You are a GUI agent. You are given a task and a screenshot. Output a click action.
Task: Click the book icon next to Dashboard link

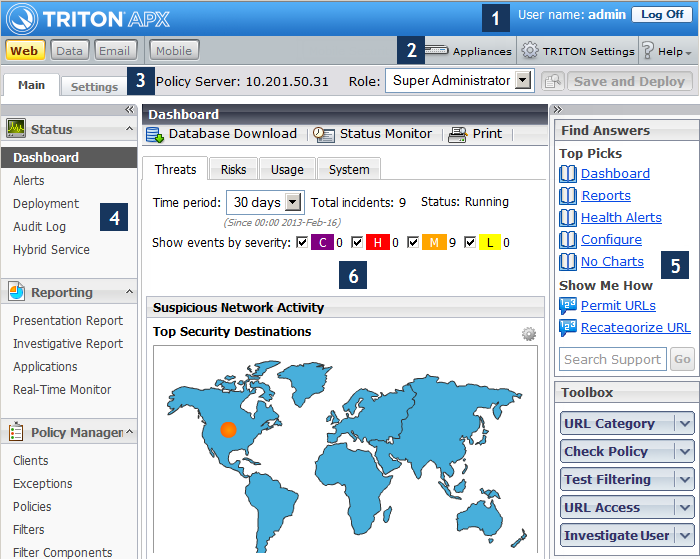pyautogui.click(x=568, y=174)
